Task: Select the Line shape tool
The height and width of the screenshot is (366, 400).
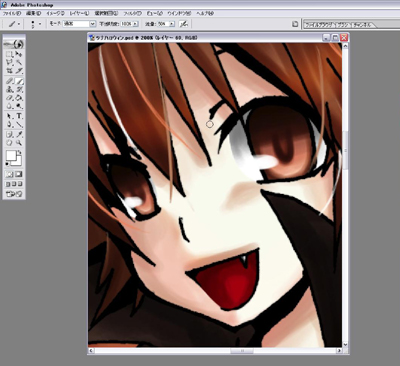Action: (19, 124)
